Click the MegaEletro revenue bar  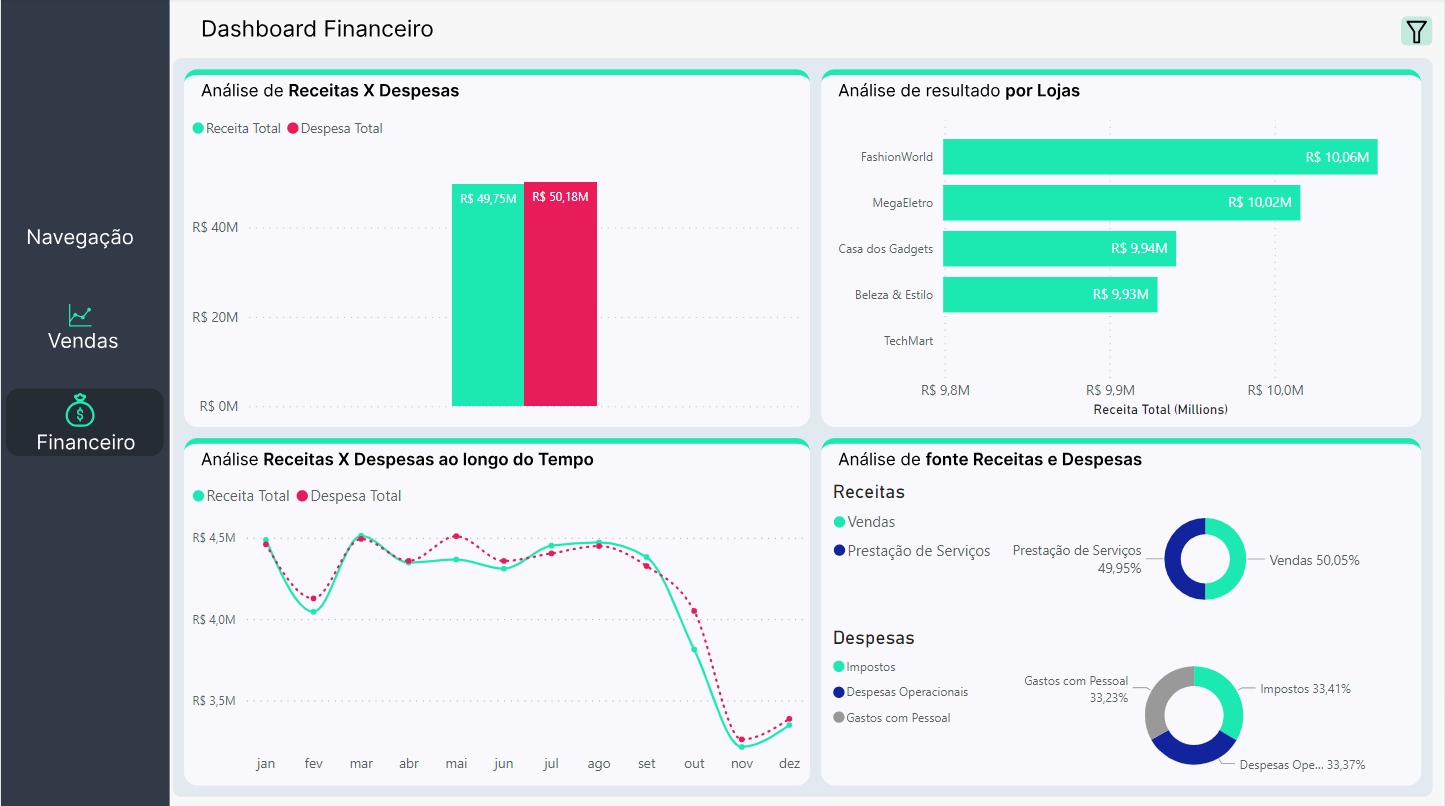click(x=1121, y=203)
